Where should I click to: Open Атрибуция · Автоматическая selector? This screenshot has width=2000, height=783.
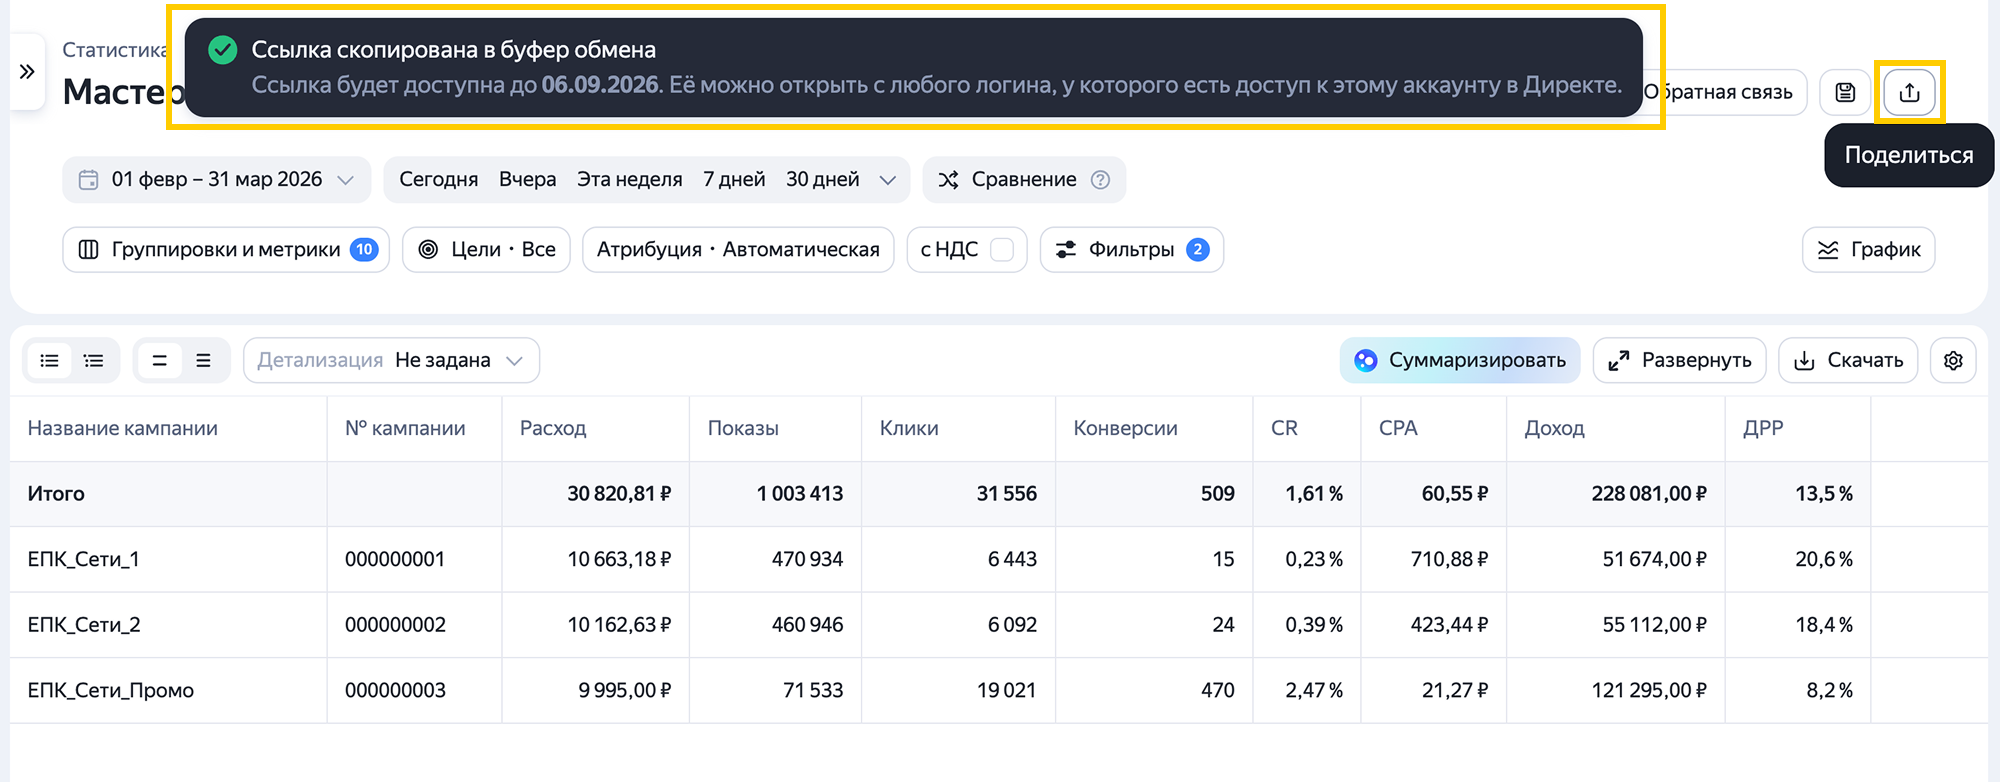click(x=738, y=250)
